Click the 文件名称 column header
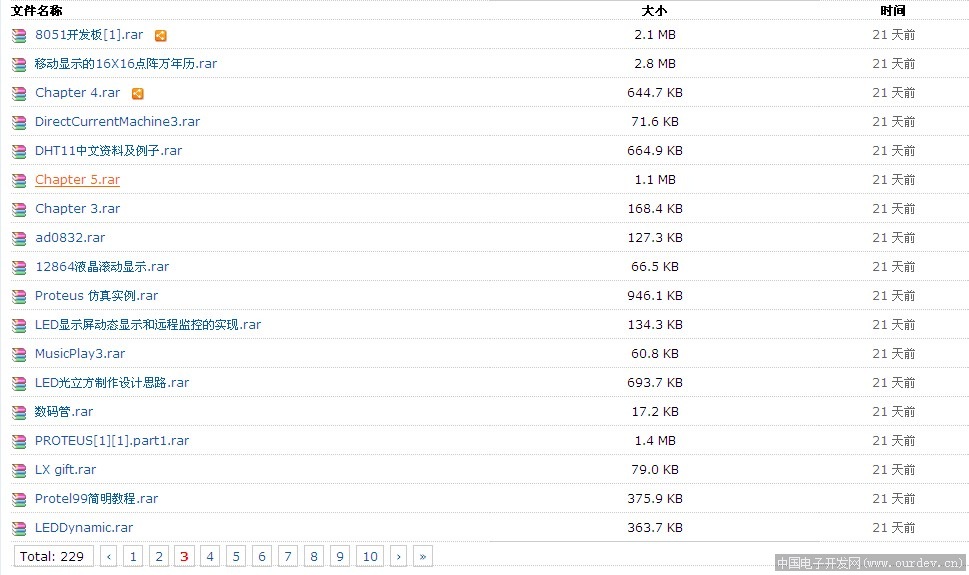Image resolution: width=969 pixels, height=575 pixels. click(36, 11)
